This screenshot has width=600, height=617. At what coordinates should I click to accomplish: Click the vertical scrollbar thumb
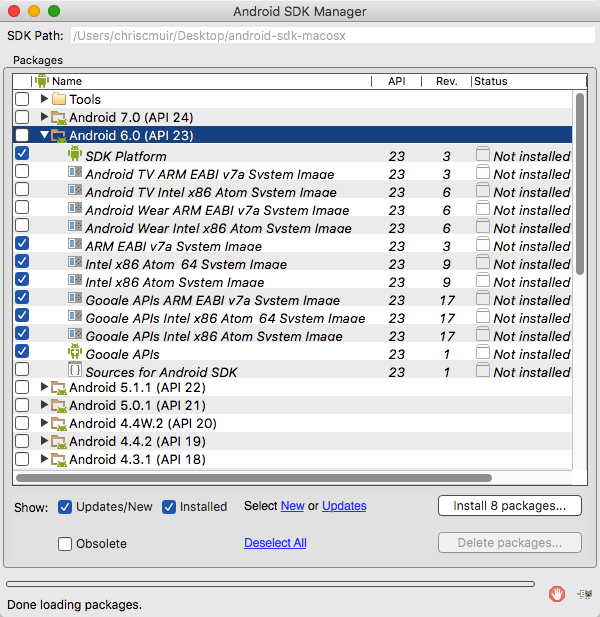pyautogui.click(x=580, y=184)
